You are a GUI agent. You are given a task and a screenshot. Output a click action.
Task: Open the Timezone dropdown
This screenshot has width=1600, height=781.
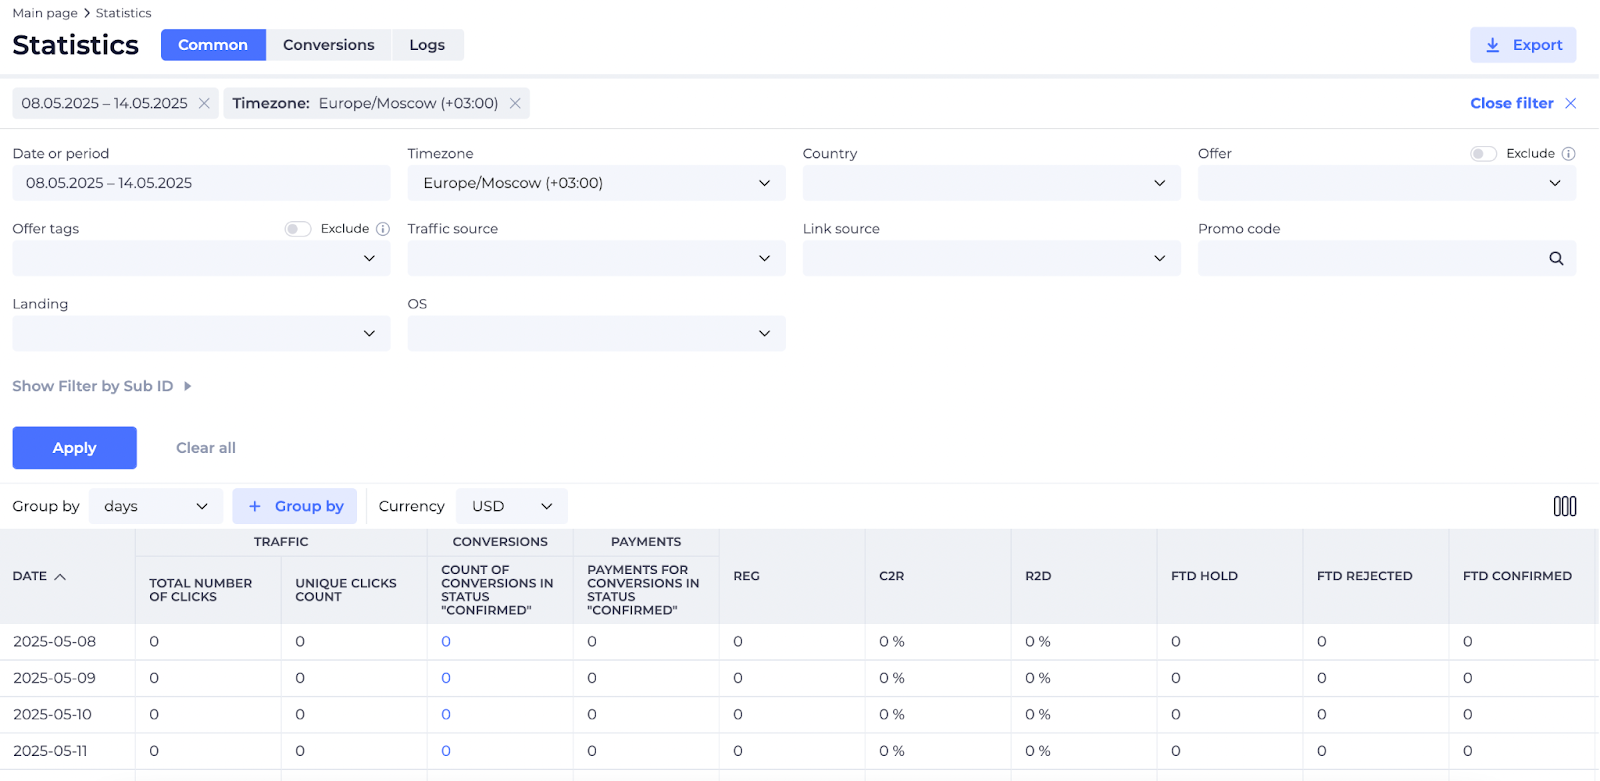pyautogui.click(x=596, y=183)
